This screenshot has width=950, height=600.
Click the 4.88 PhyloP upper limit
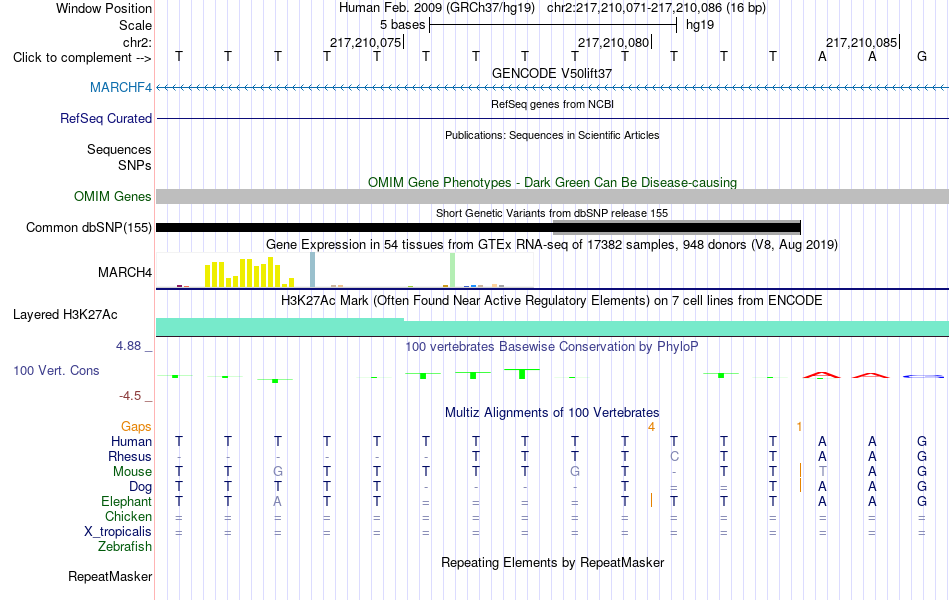(128, 346)
